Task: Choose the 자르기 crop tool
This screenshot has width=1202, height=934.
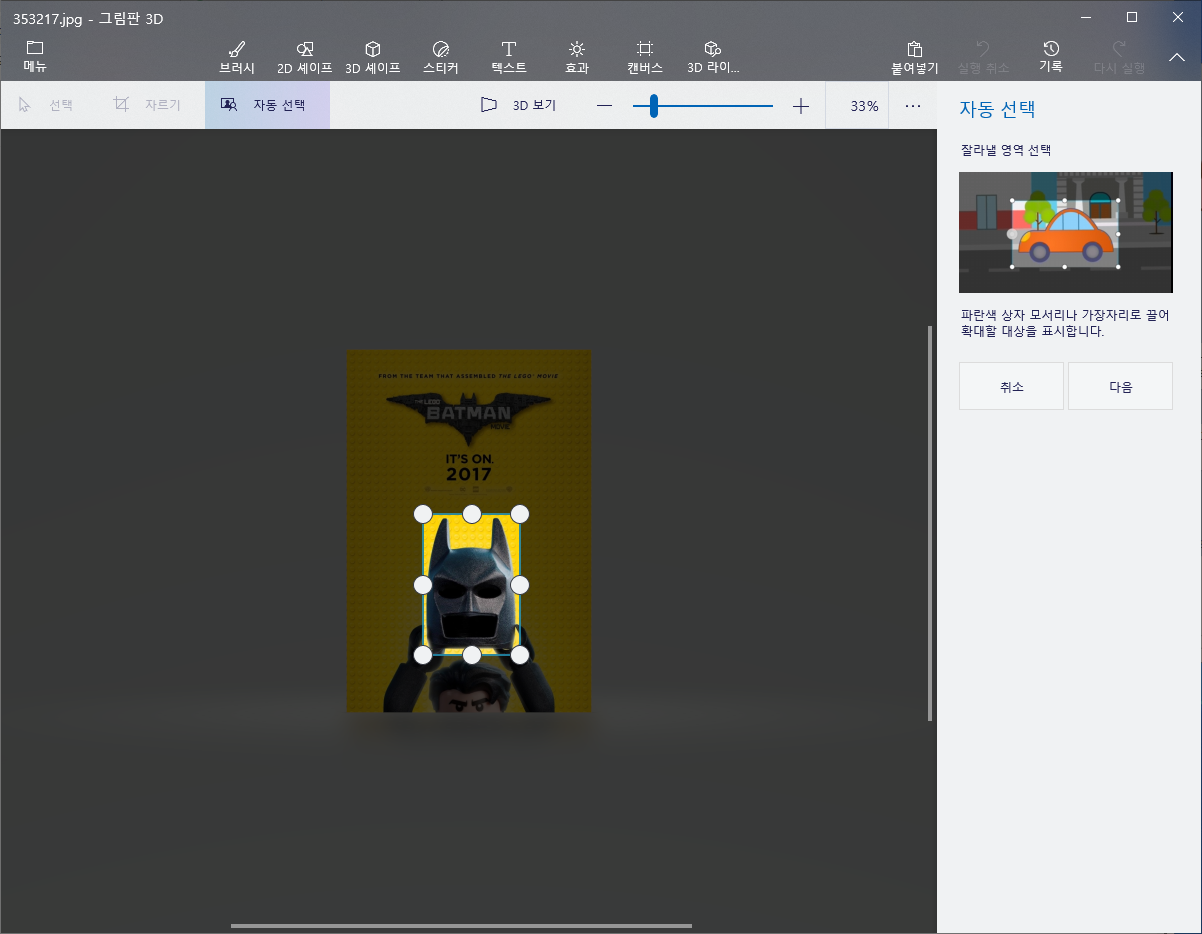Action: point(147,105)
